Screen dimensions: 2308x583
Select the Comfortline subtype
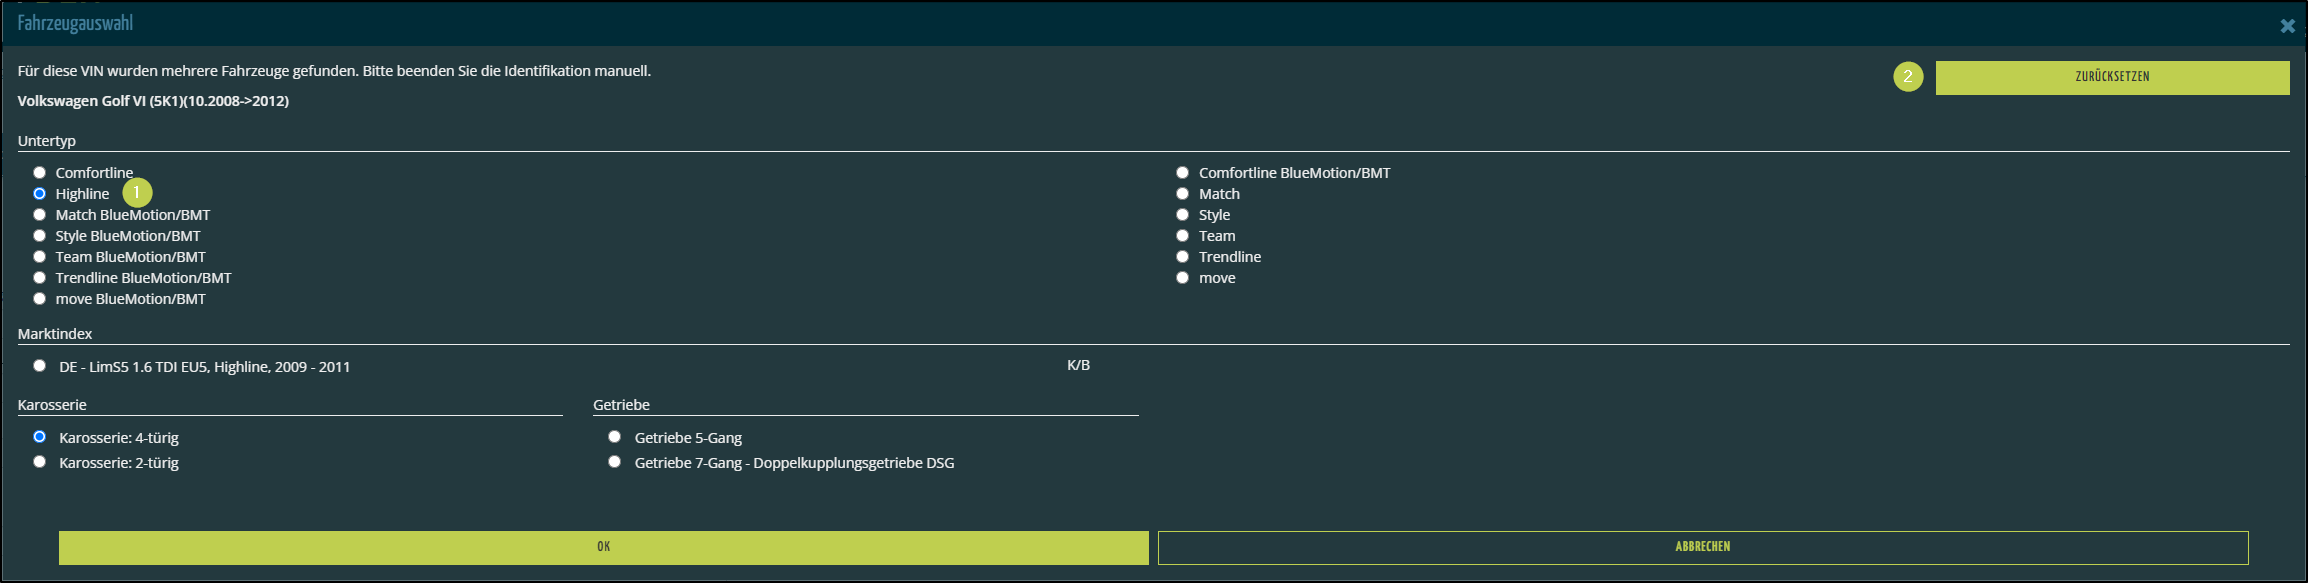click(40, 173)
